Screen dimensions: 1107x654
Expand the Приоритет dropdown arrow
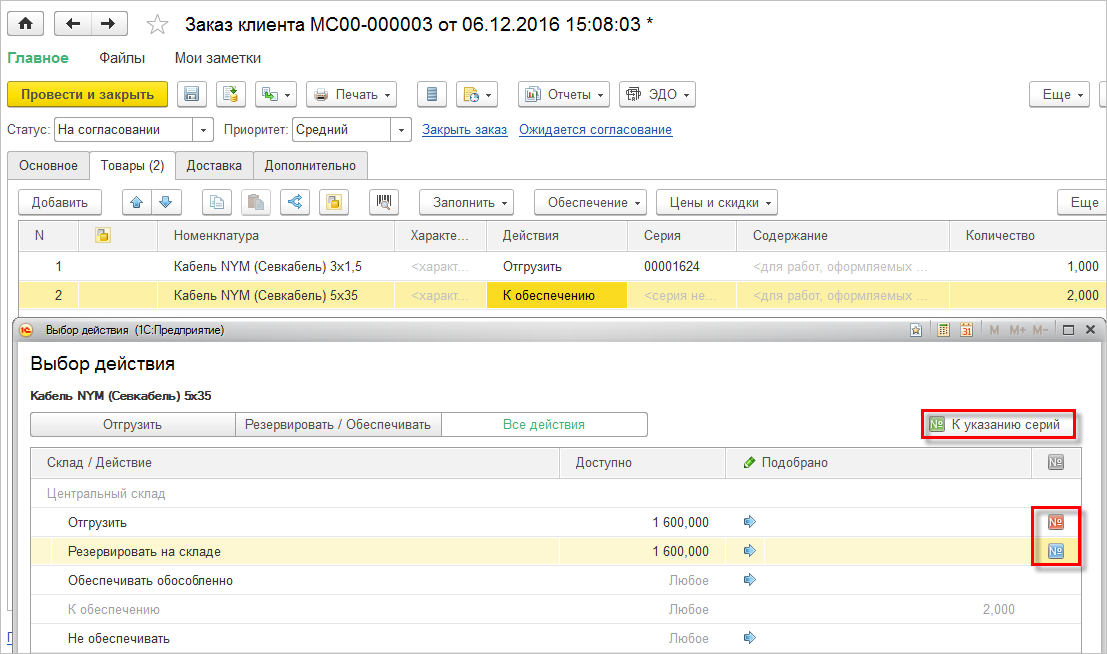tap(401, 130)
